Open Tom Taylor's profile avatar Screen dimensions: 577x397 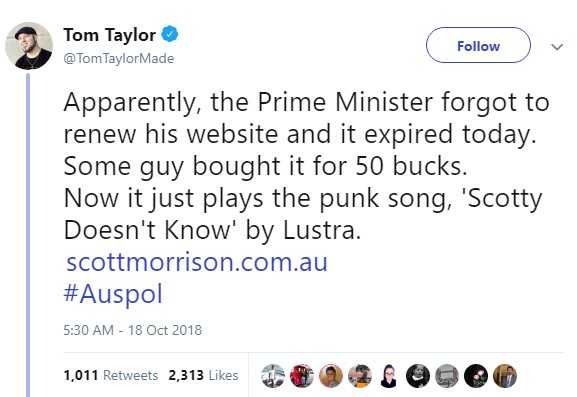[x=29, y=46]
